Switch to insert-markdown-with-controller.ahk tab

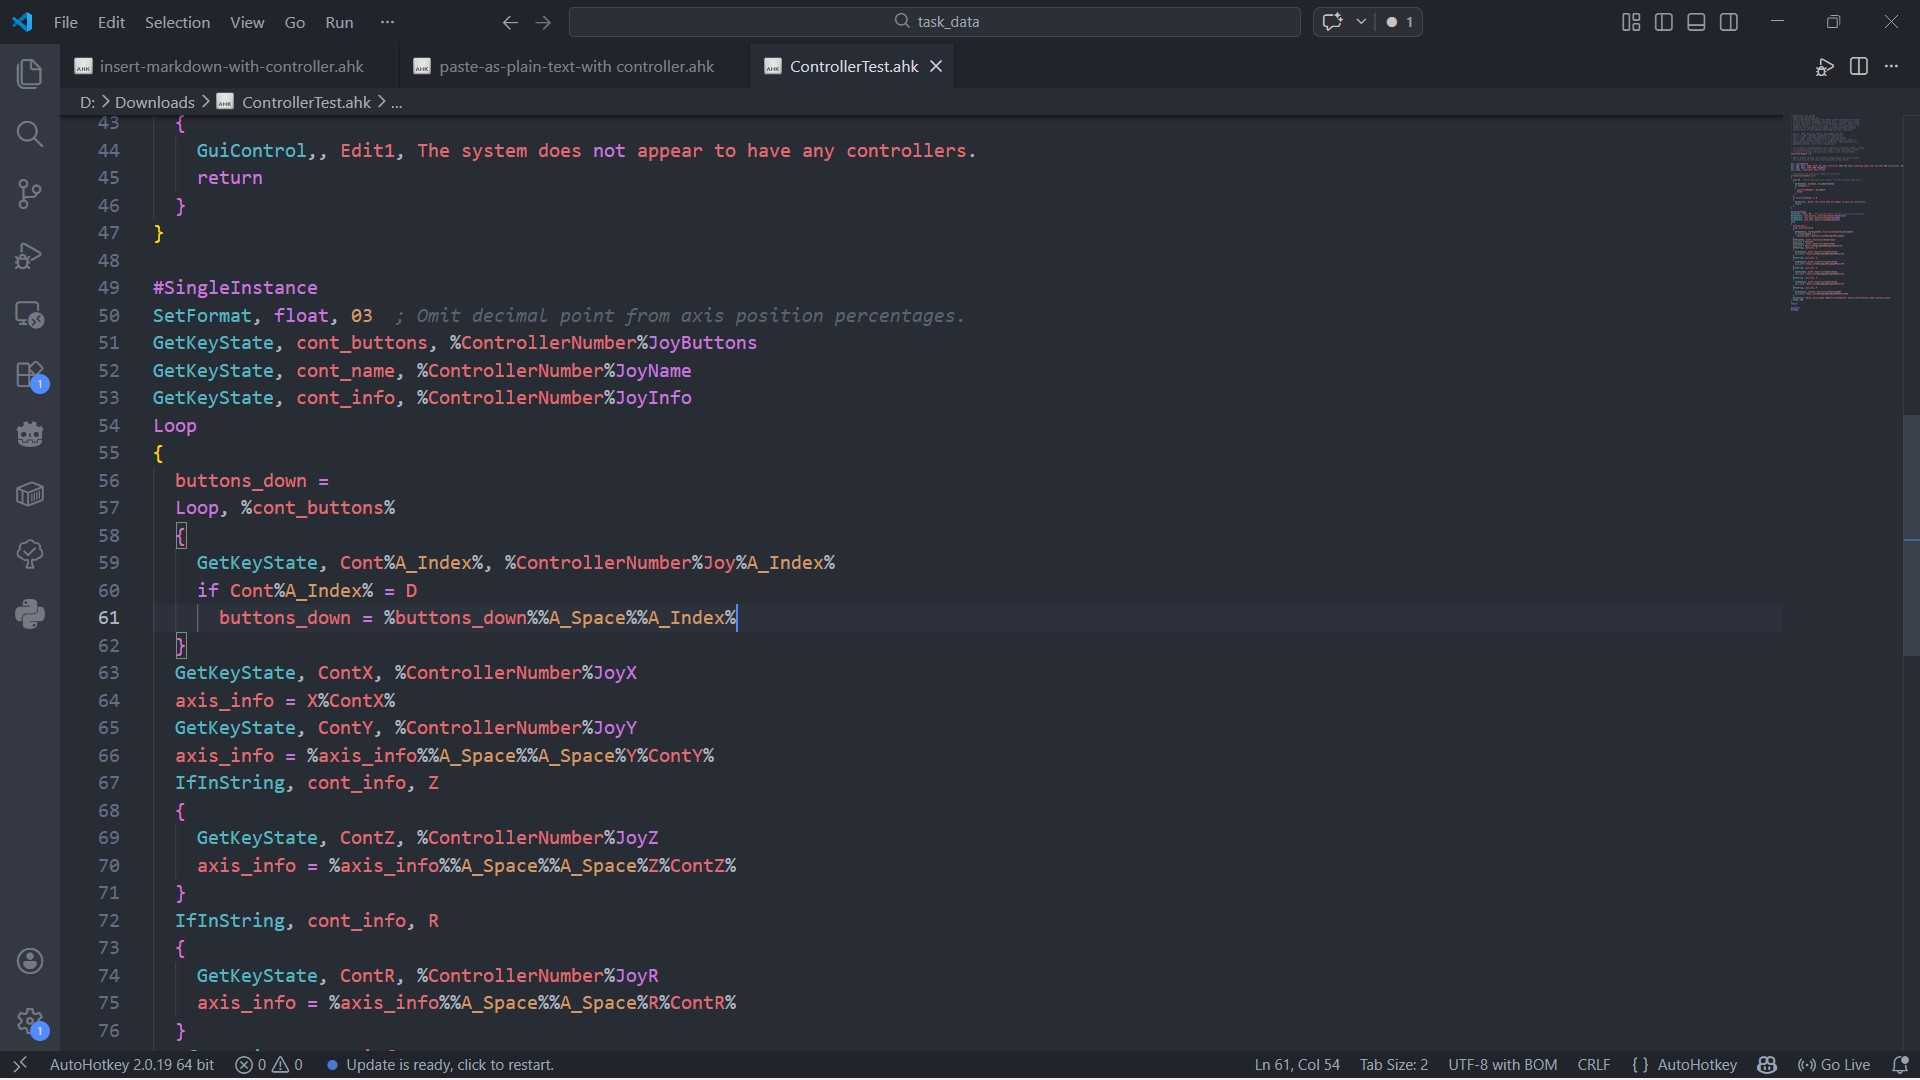[x=231, y=66]
